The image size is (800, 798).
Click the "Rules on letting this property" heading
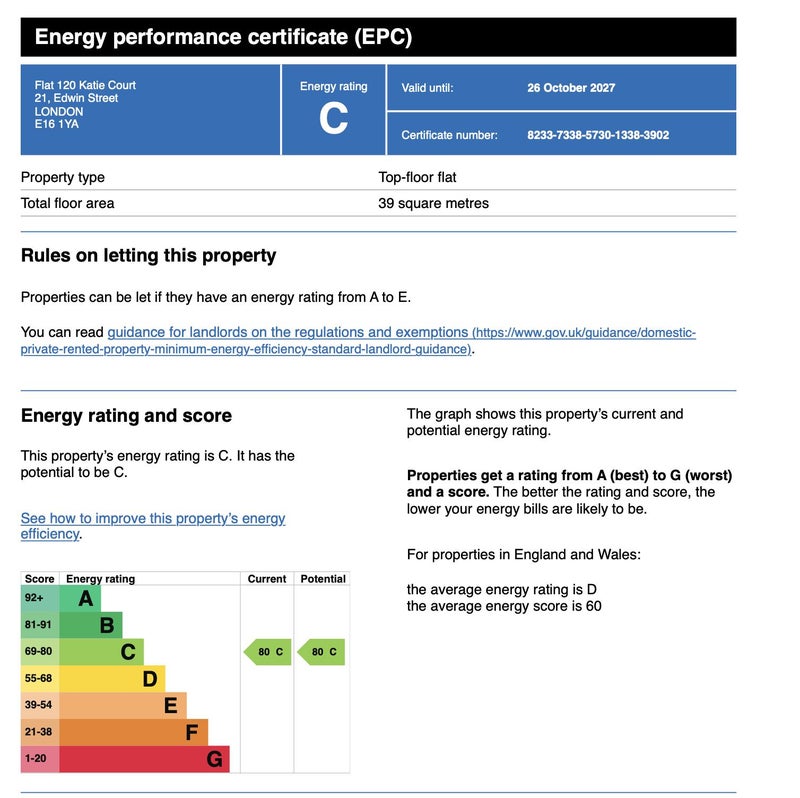[x=148, y=256]
